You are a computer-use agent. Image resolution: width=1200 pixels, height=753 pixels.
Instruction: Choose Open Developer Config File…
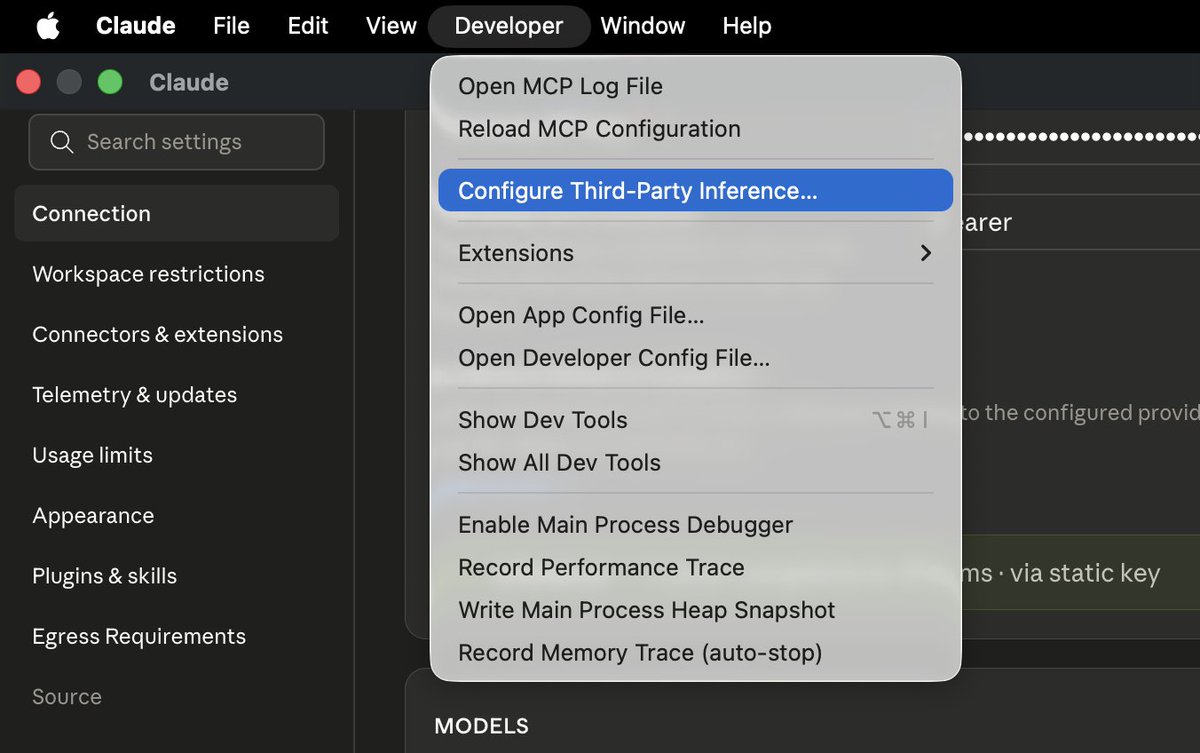(695, 358)
